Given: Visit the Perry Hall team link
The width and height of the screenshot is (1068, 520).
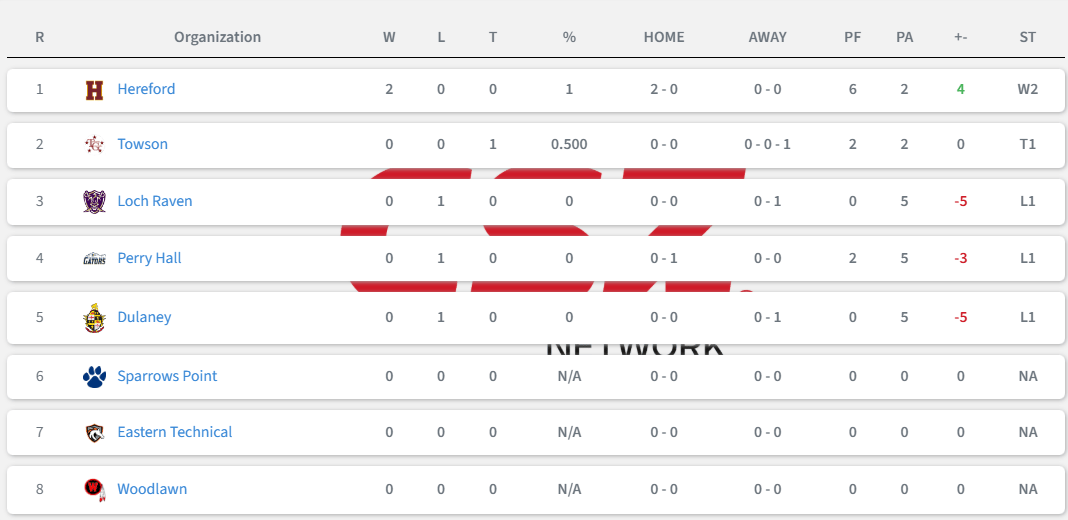Looking at the screenshot, I should [x=149, y=258].
